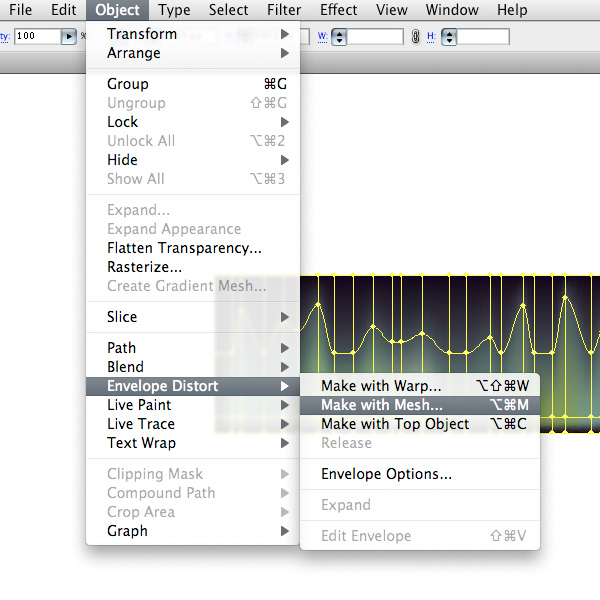Choose Rasterize command
This screenshot has width=600, height=600.
click(x=193, y=267)
